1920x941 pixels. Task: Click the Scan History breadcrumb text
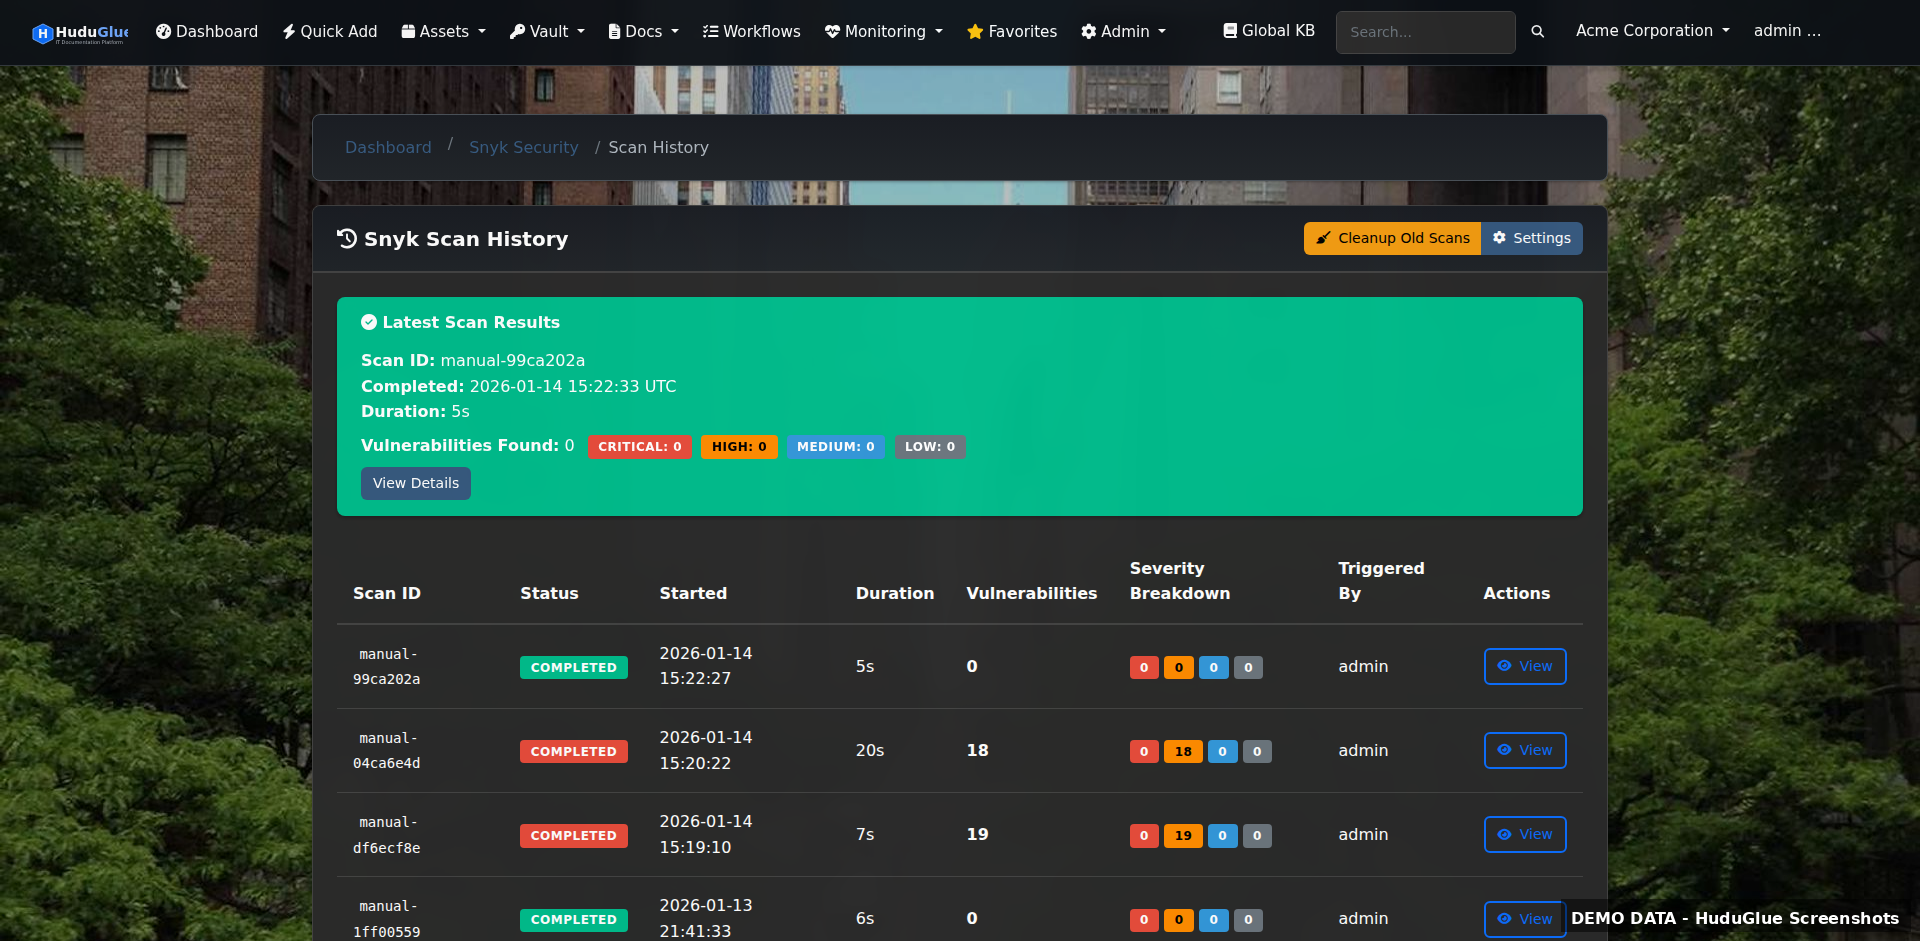659,148
